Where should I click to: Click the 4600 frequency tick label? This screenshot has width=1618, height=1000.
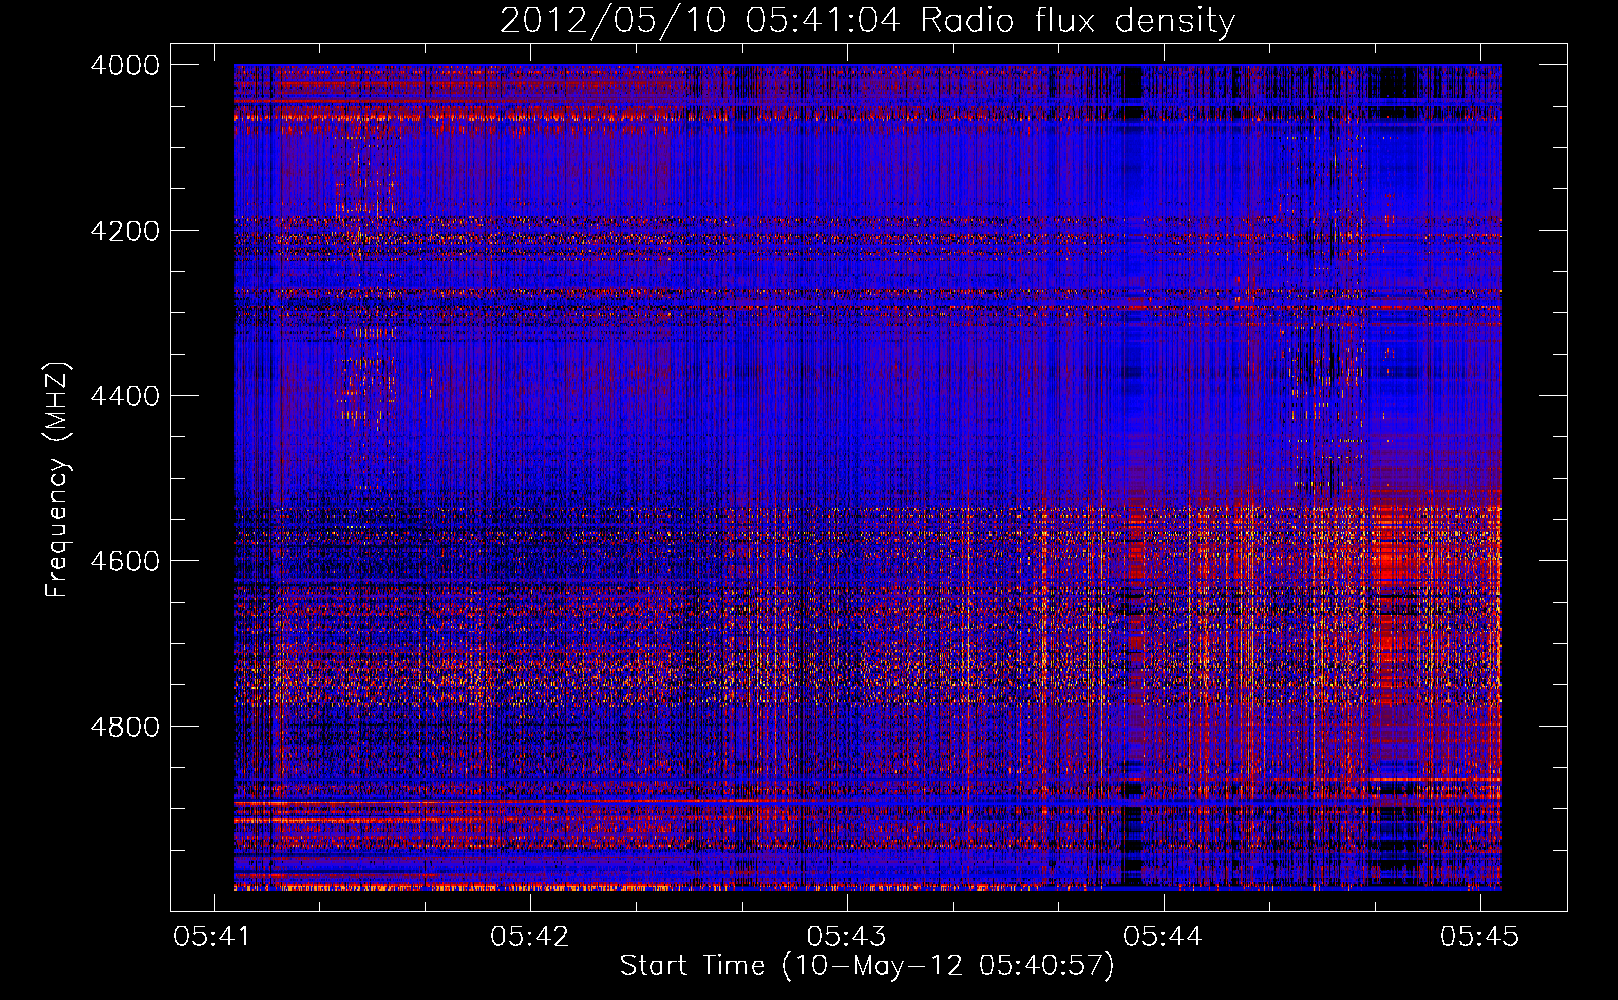tap(125, 561)
